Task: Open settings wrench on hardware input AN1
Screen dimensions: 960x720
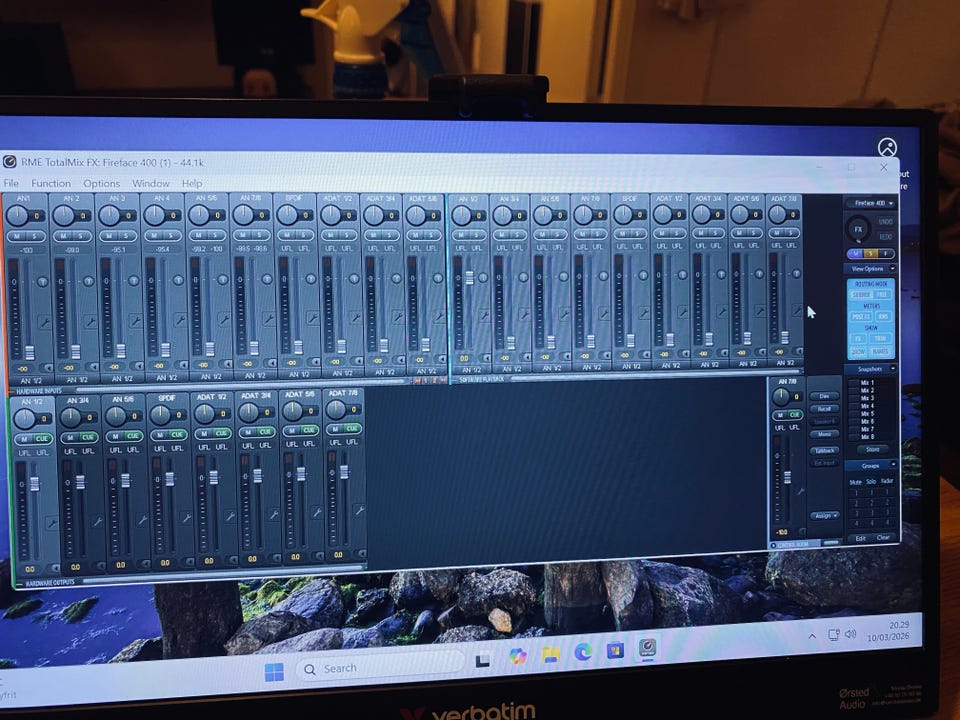Action: pos(45,322)
